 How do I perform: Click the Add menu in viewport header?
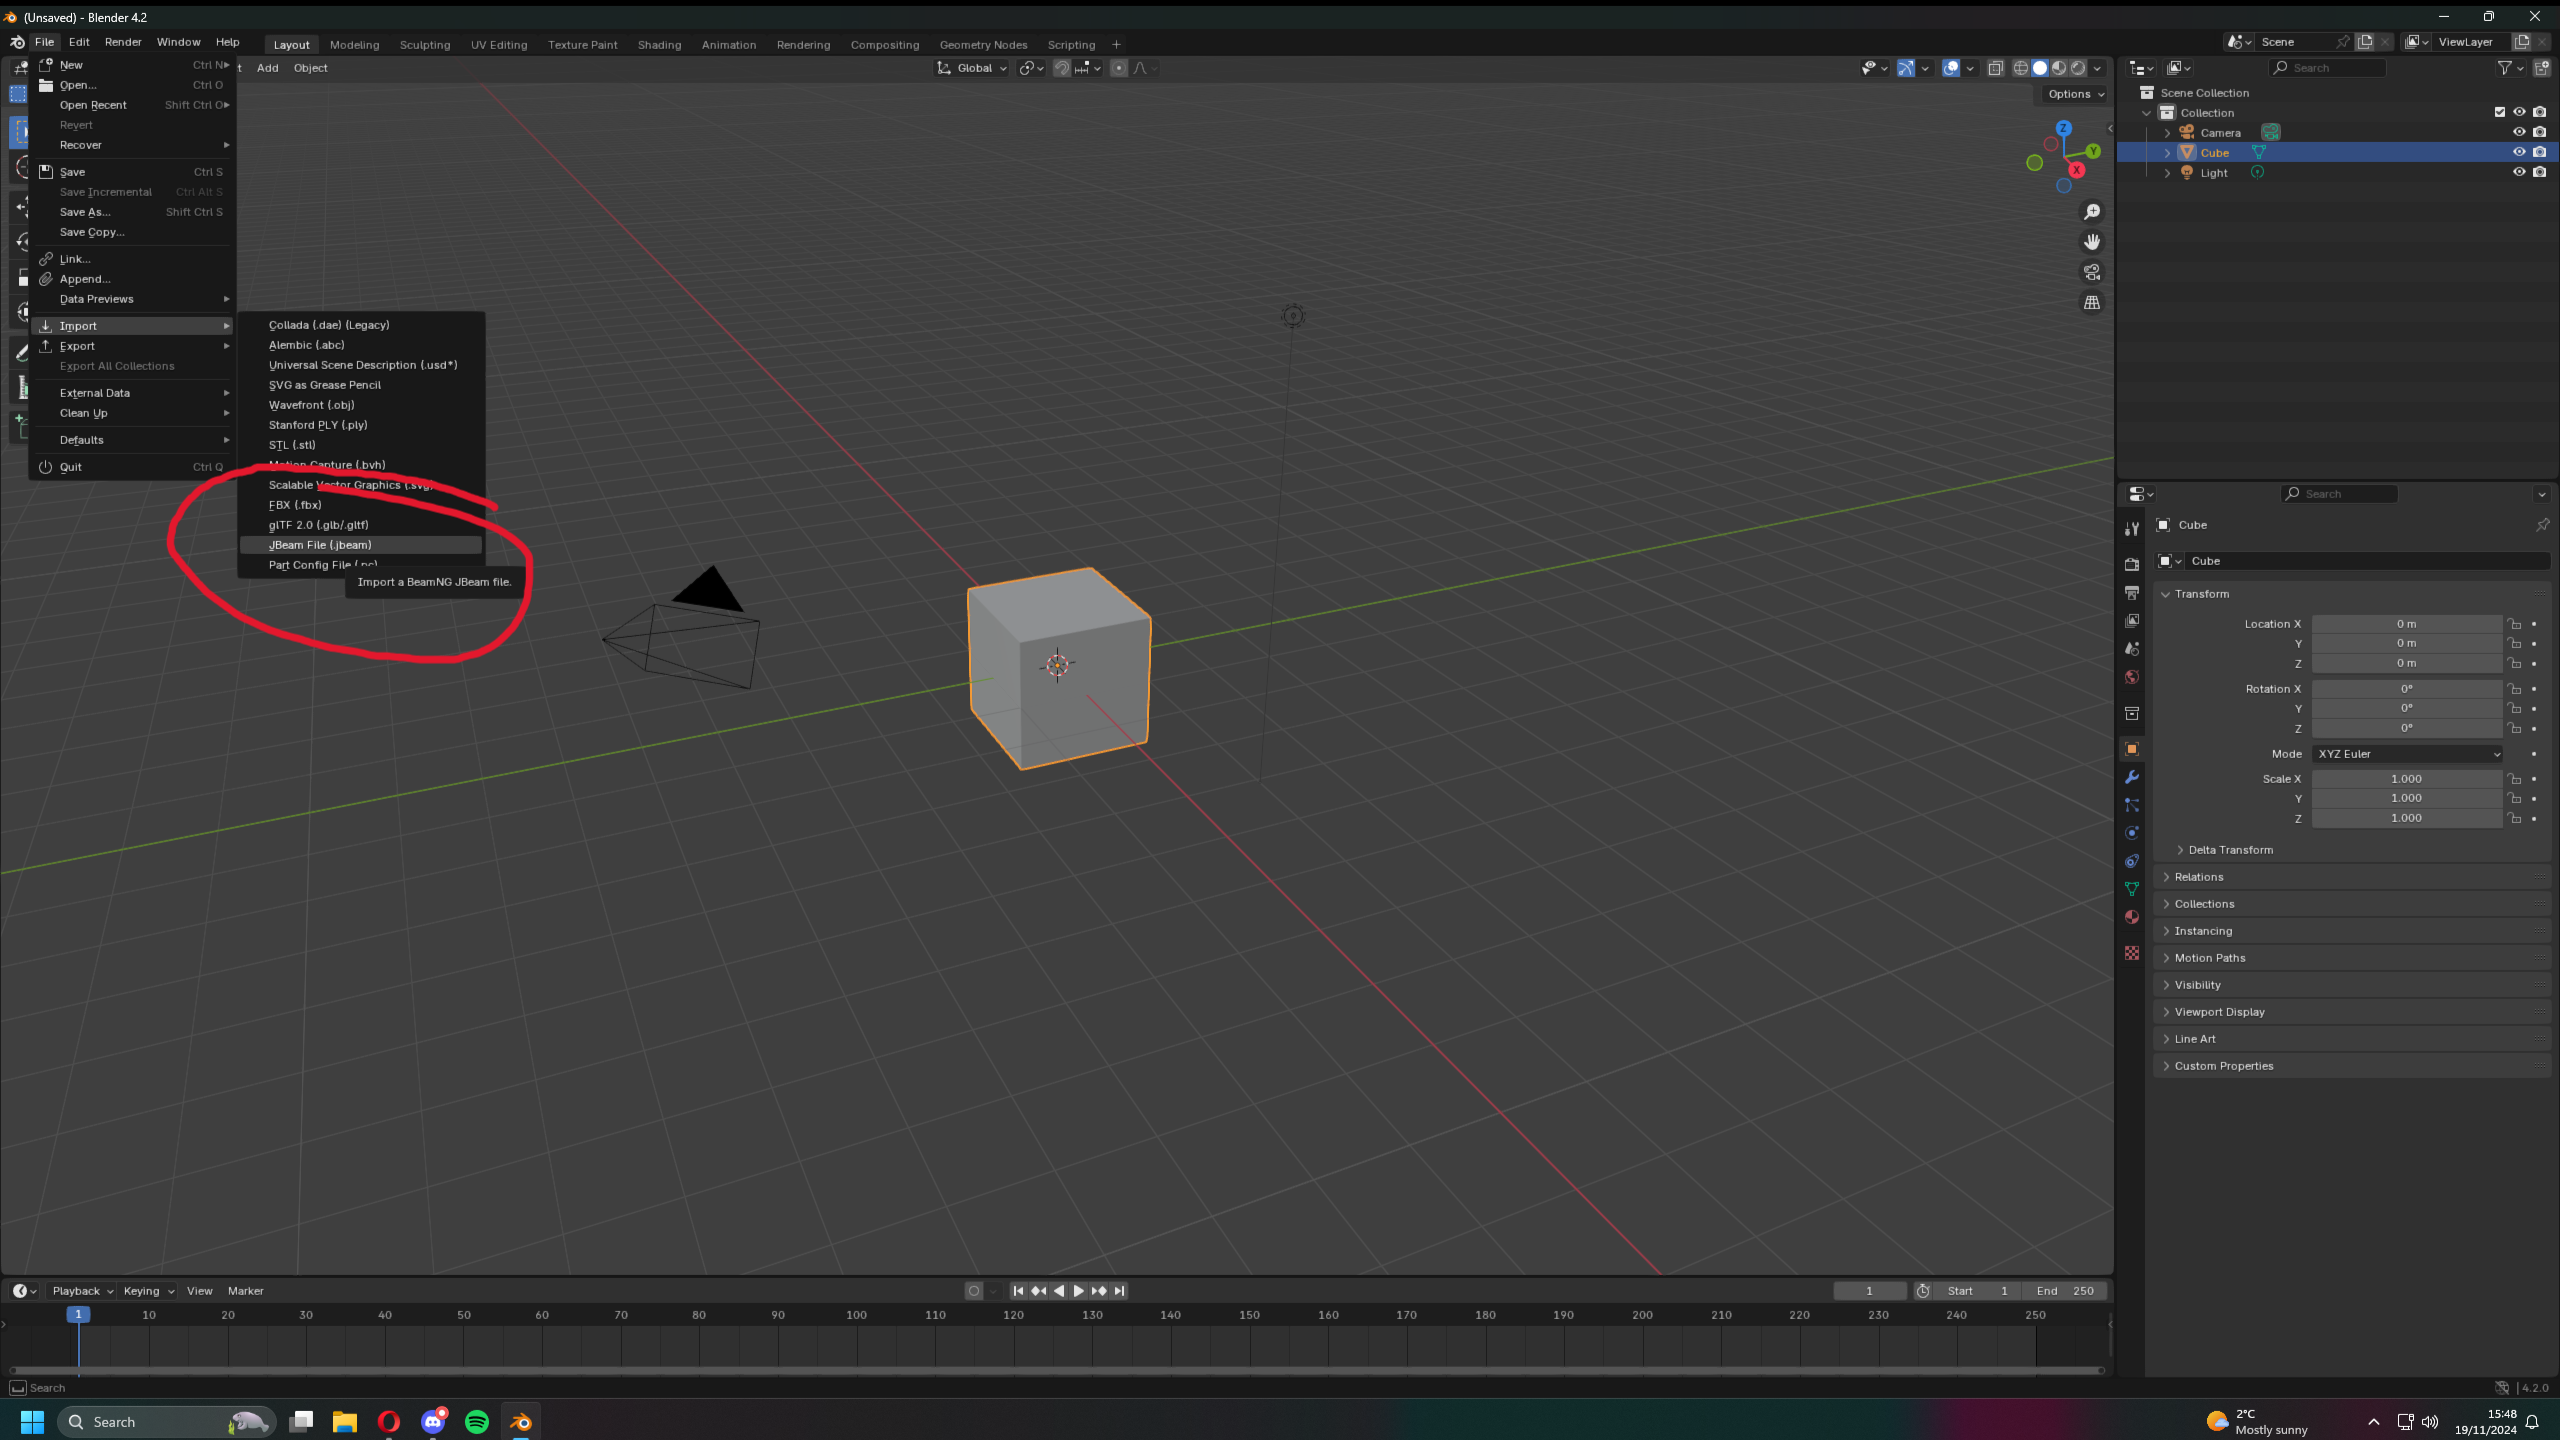268,68
